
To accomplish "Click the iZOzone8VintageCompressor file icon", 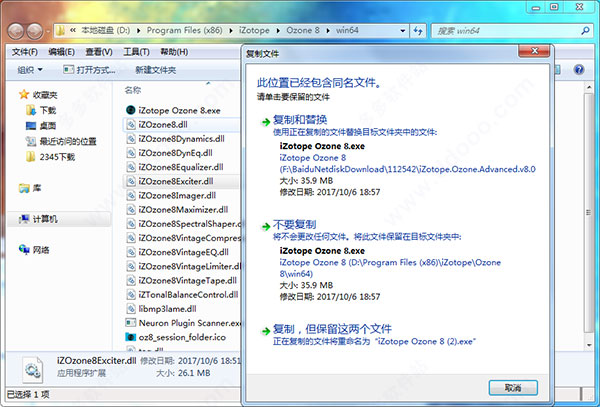I will [131, 238].
